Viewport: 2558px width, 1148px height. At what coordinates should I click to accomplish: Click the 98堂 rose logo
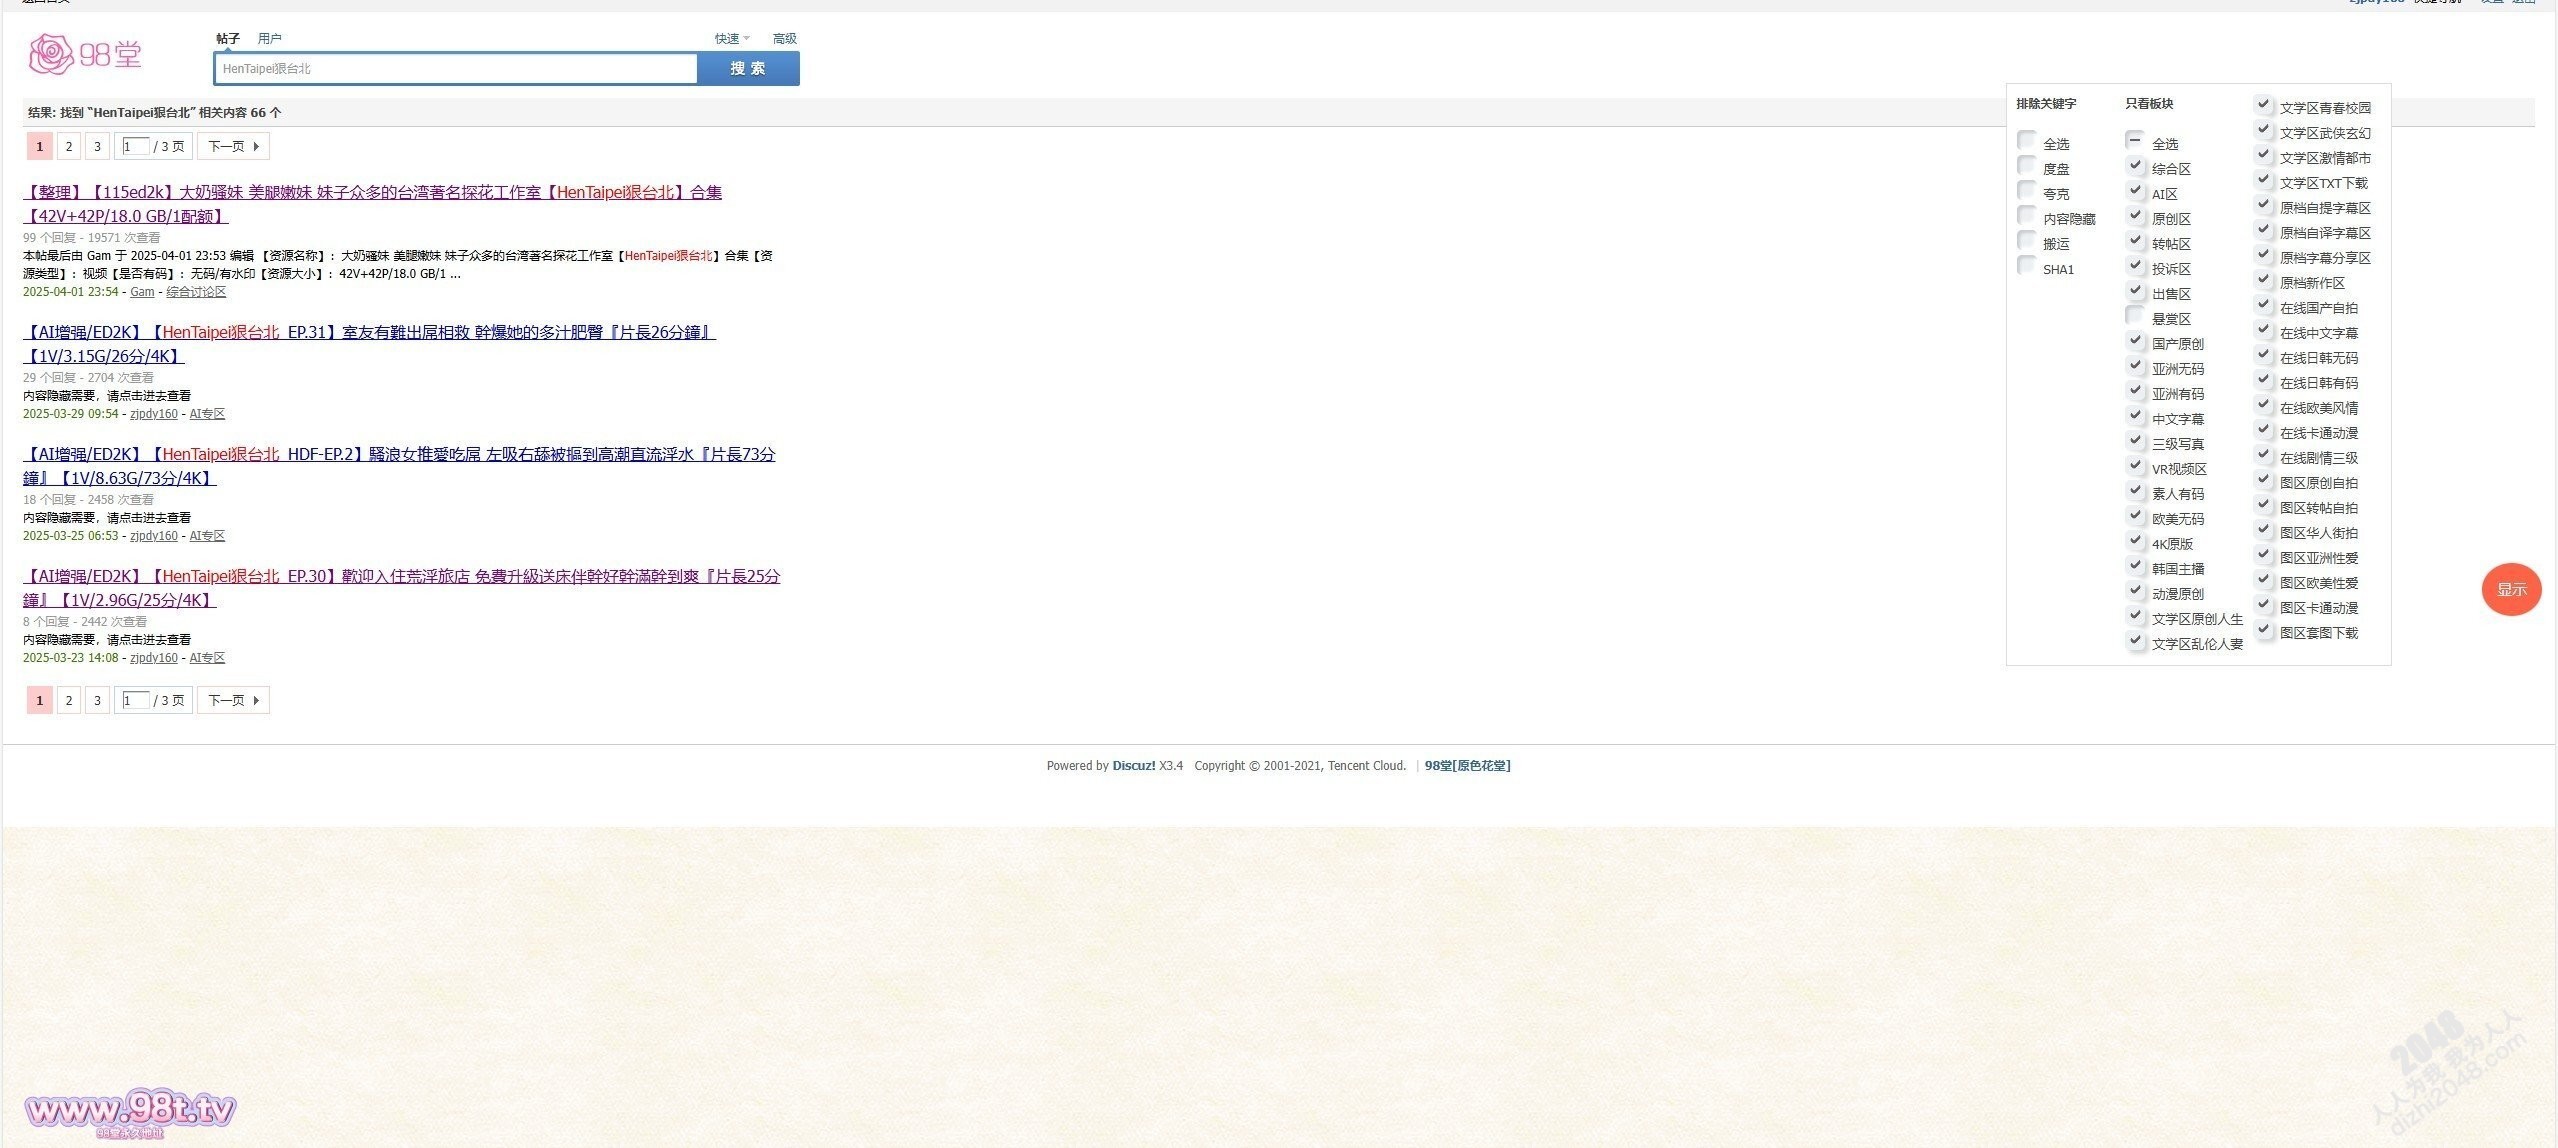pos(86,54)
